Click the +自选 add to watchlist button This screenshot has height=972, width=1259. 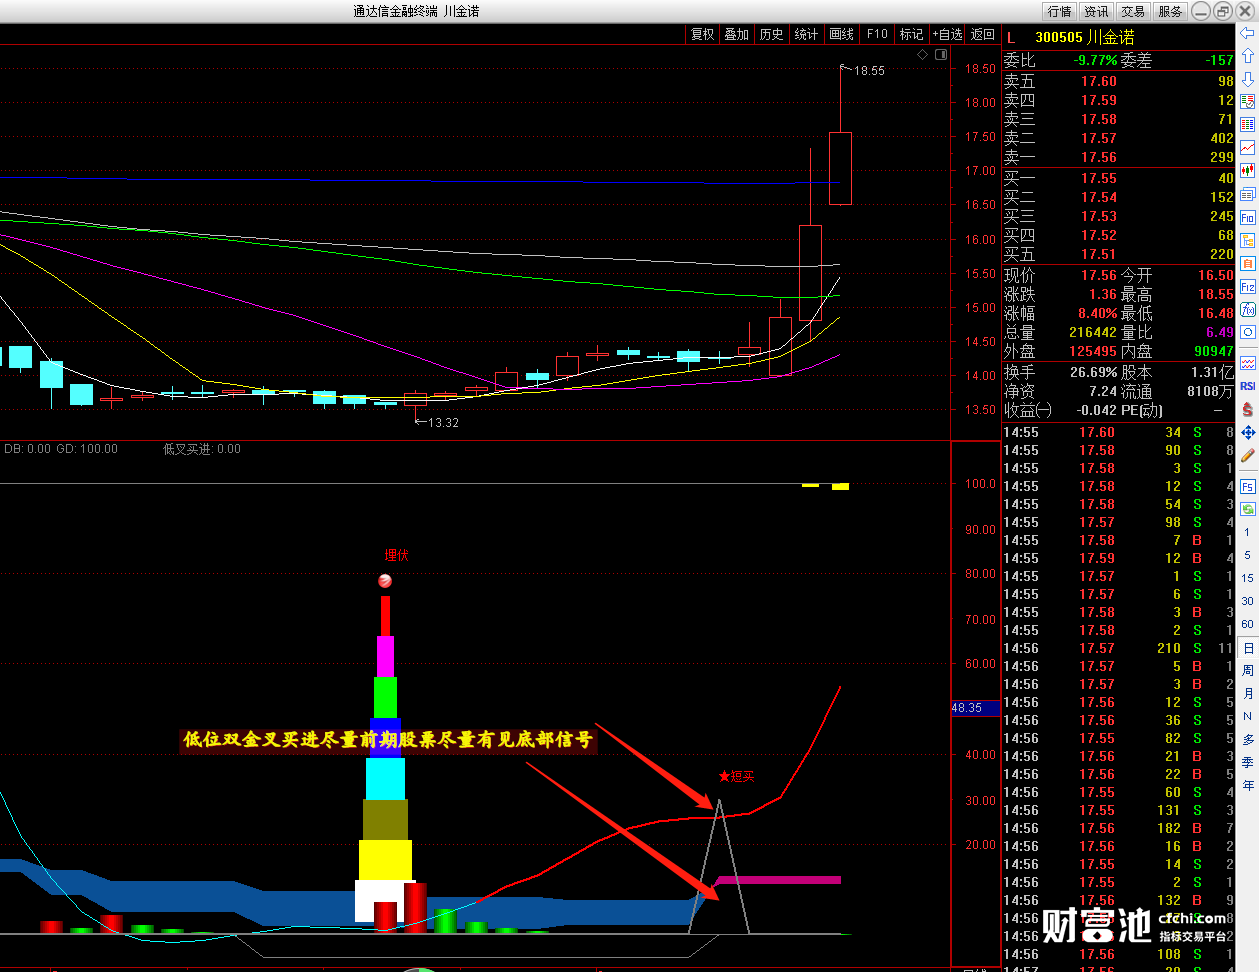(947, 34)
